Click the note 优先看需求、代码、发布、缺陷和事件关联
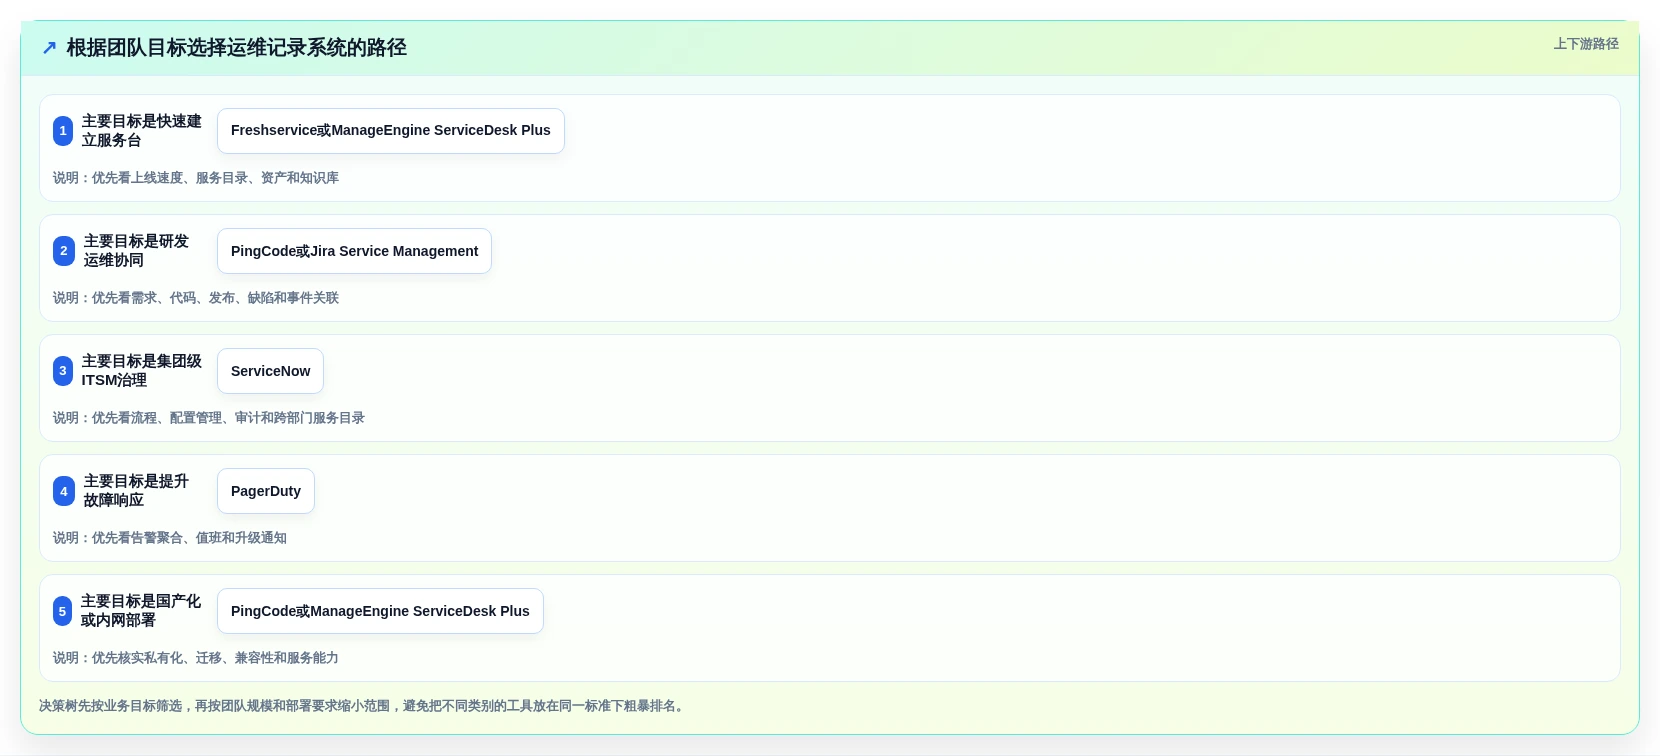 pos(196,298)
